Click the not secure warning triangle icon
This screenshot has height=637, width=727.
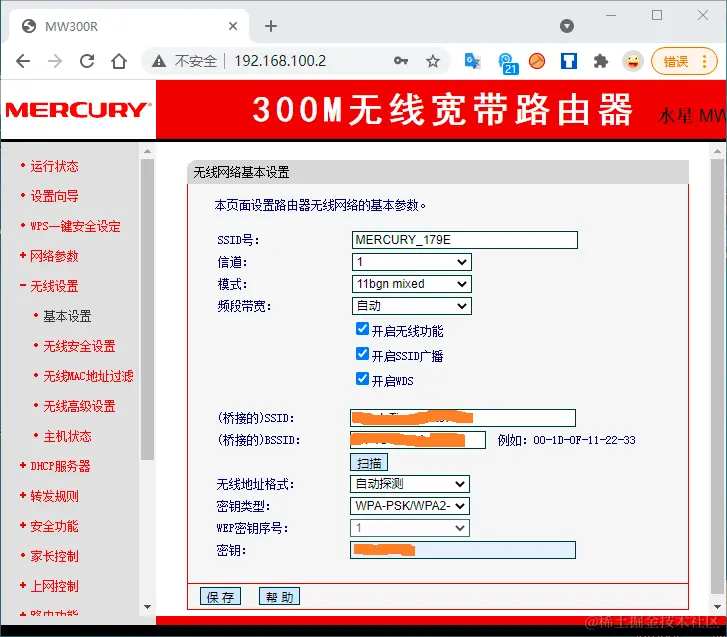click(x=159, y=61)
